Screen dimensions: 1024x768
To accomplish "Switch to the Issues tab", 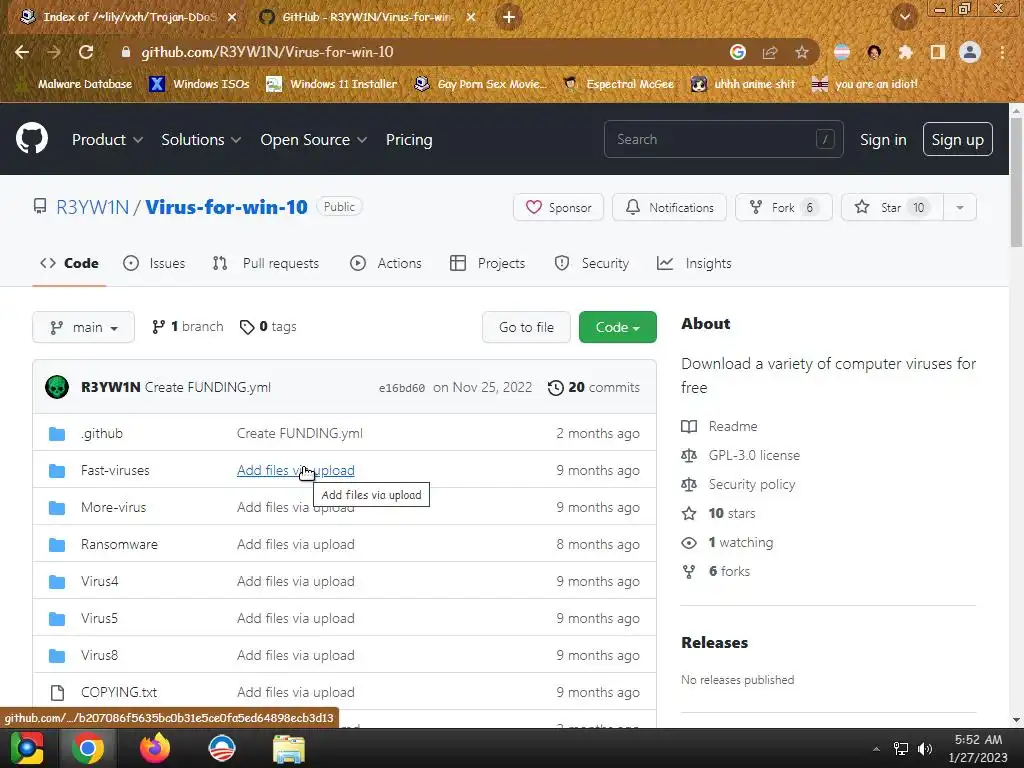I will [154, 263].
